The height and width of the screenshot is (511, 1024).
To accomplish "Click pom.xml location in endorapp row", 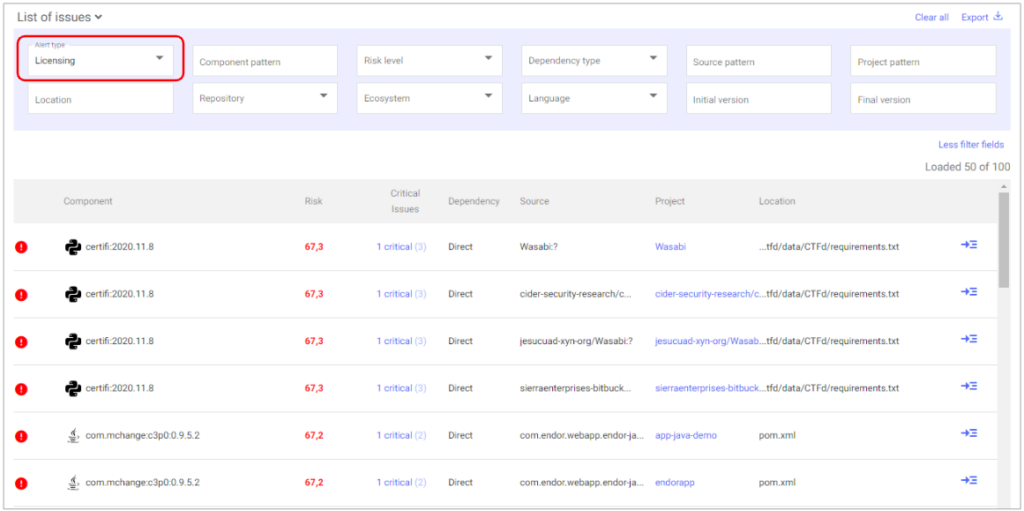I will point(777,482).
